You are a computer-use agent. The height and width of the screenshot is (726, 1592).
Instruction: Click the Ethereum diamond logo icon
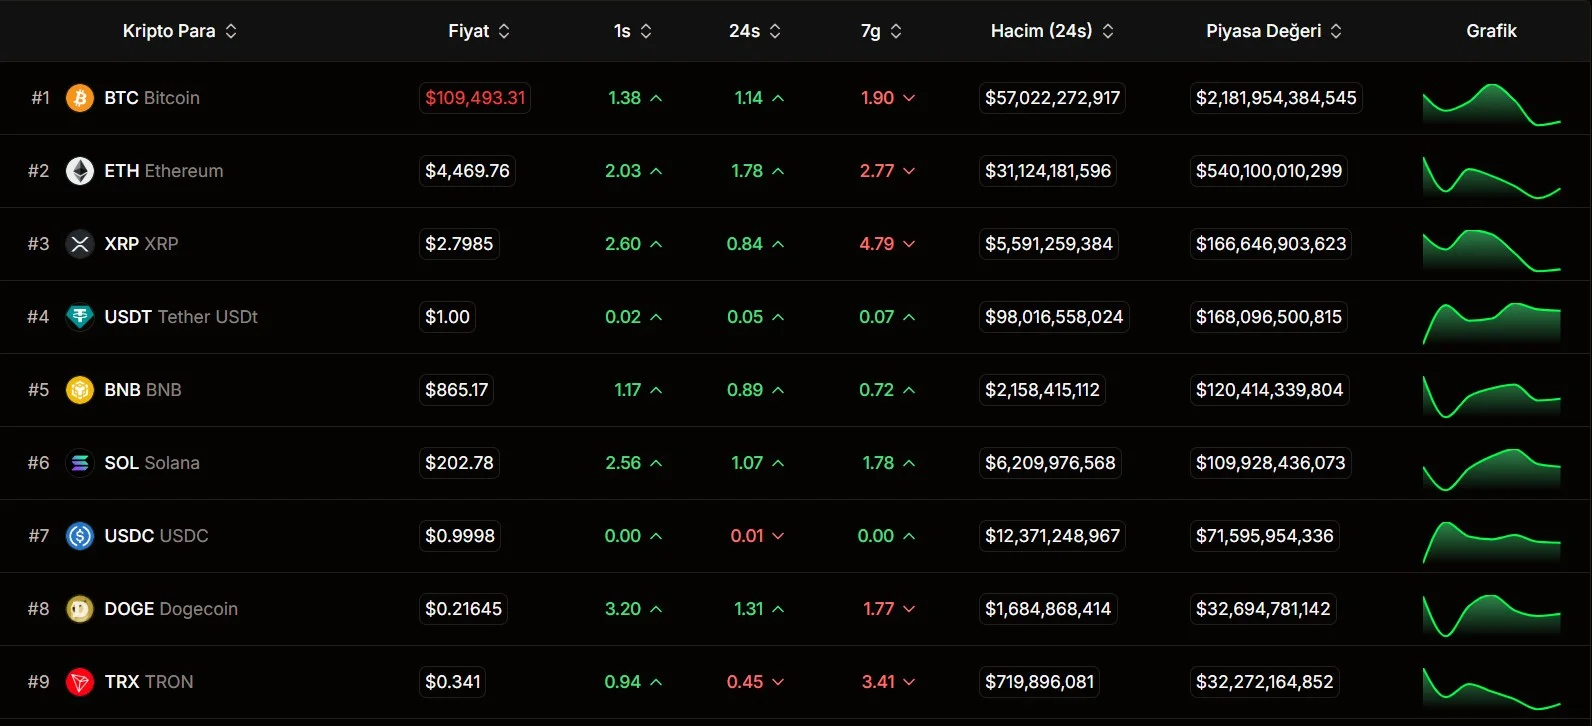coord(80,171)
